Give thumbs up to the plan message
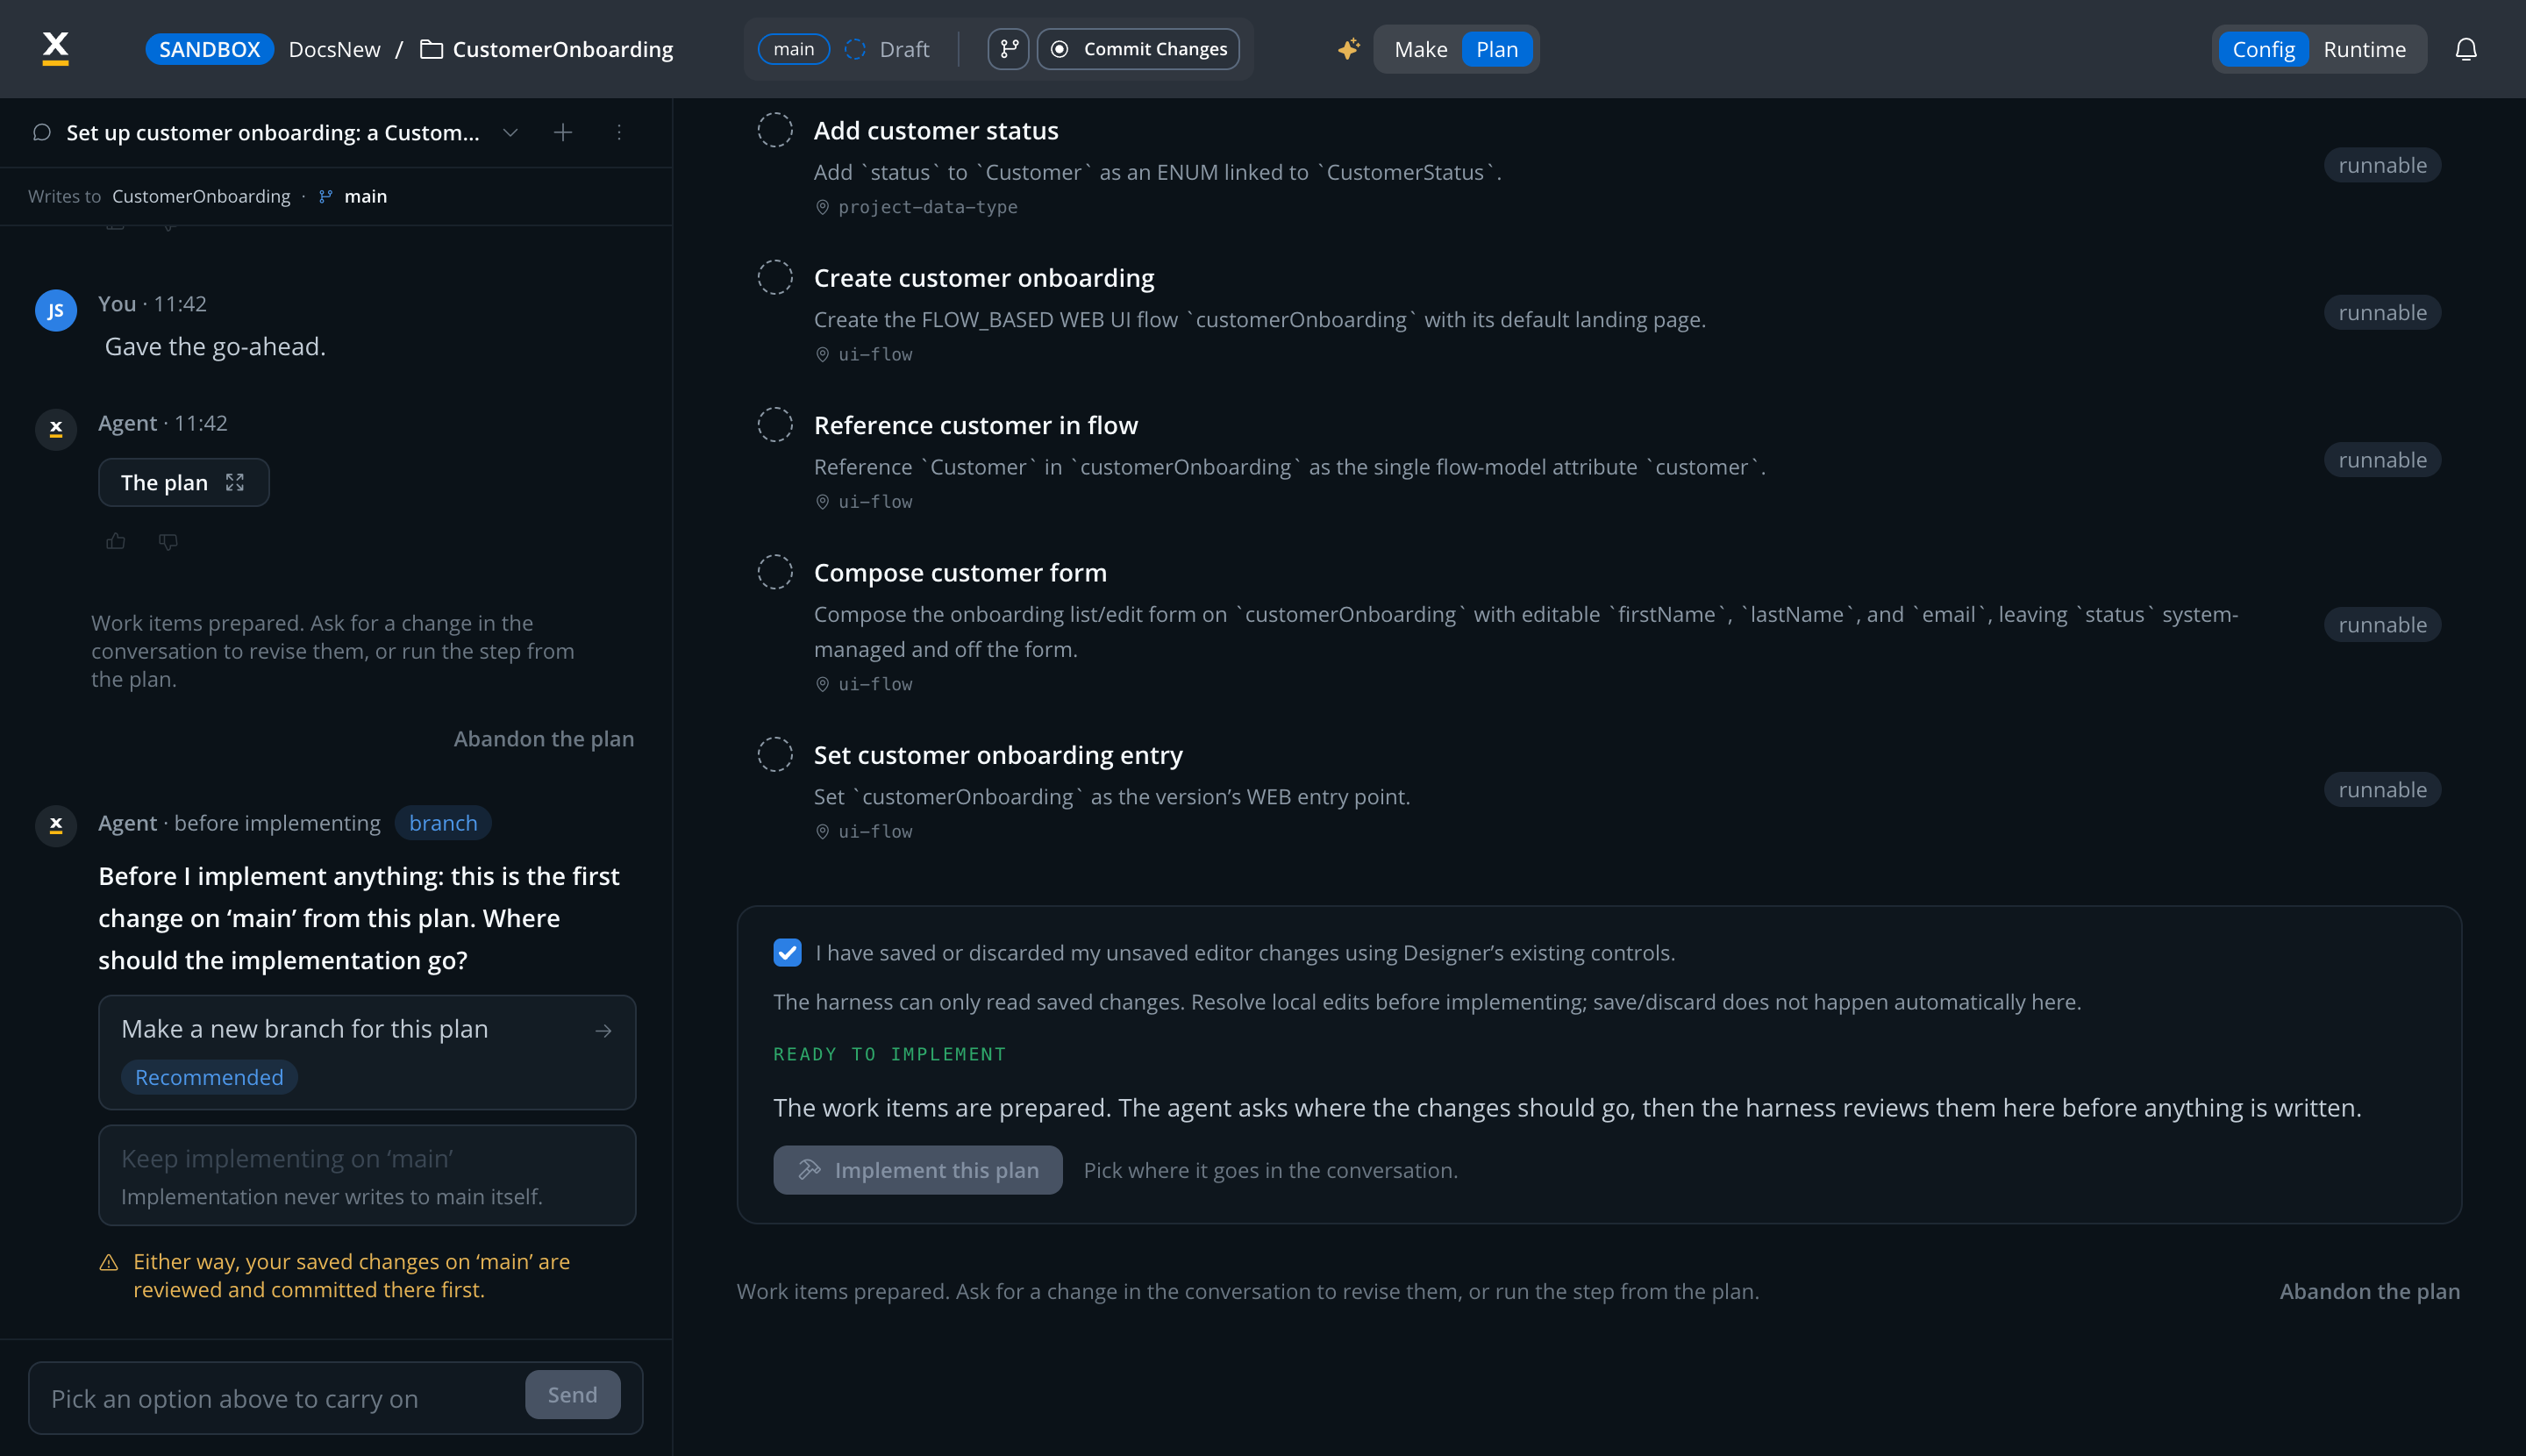This screenshot has width=2526, height=1456. point(116,541)
